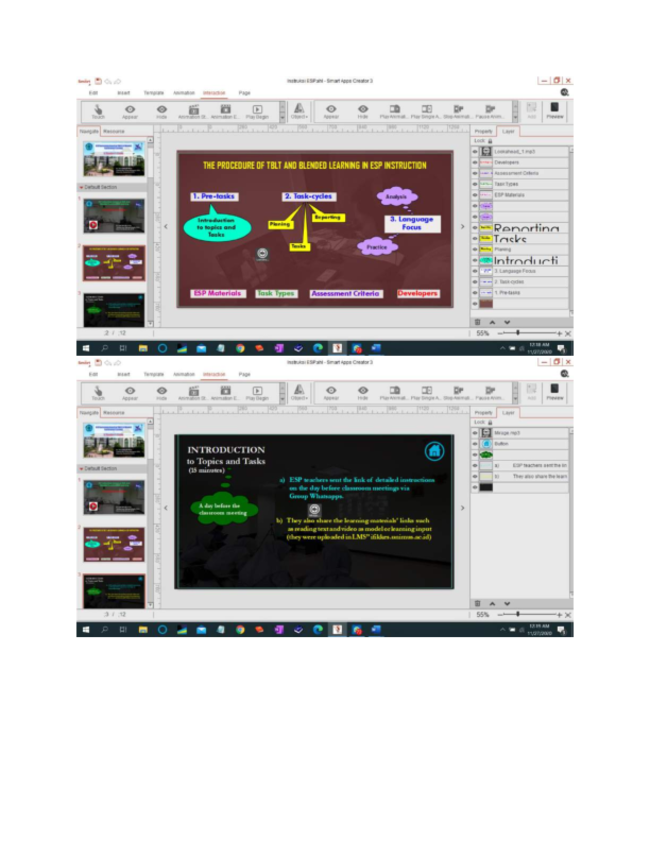Go to previous page with the upper canvas left chevron

166,226
